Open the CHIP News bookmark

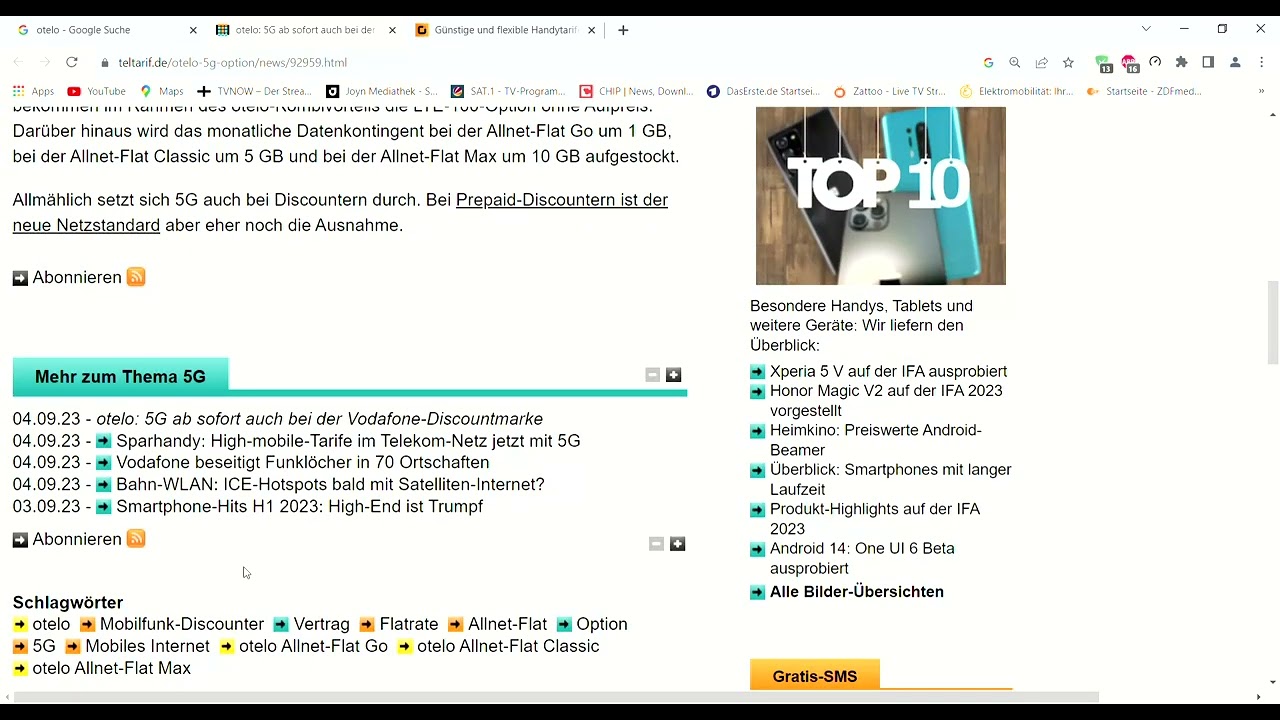[636, 91]
